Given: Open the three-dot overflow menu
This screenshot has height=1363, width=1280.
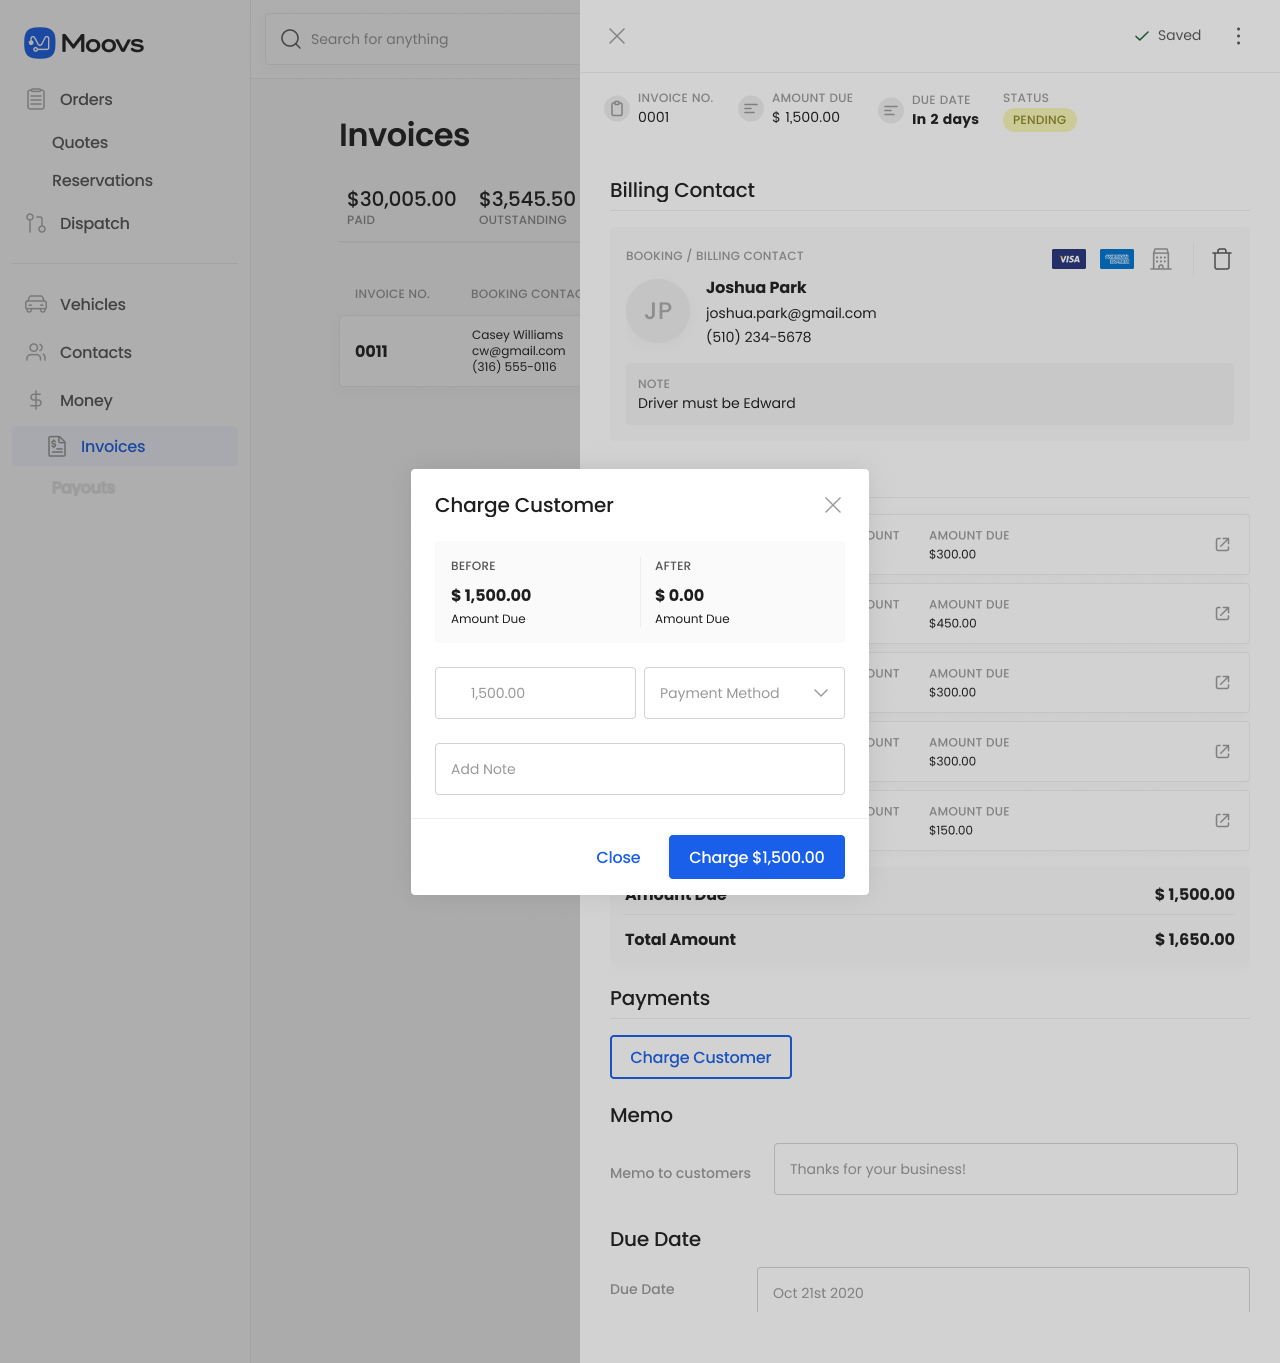Looking at the screenshot, I should click(1238, 35).
